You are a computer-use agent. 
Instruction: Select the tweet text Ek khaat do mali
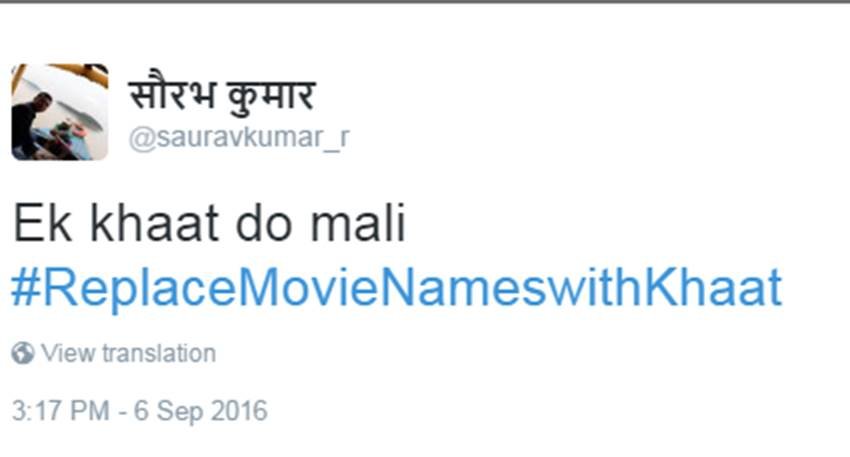point(209,222)
